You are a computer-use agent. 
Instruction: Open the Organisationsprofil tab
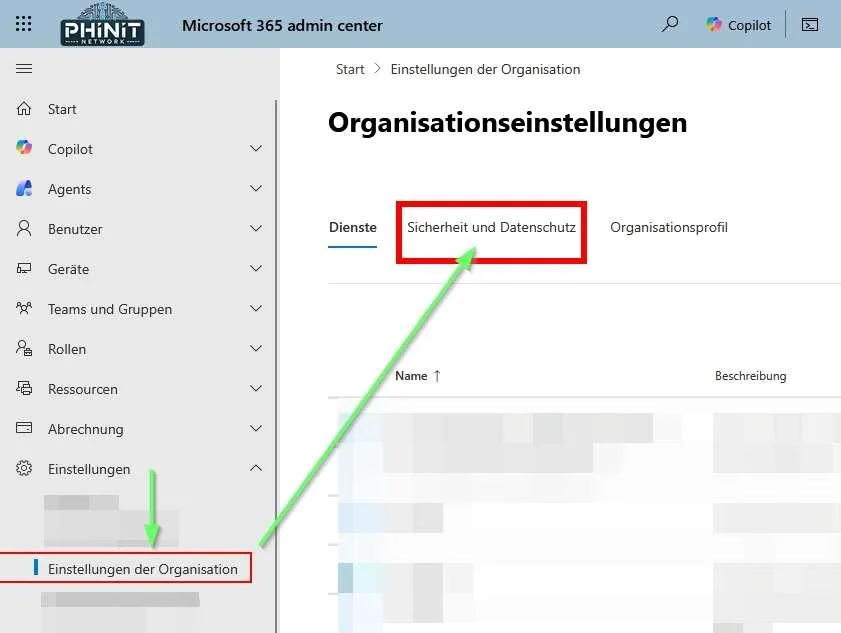(x=668, y=227)
